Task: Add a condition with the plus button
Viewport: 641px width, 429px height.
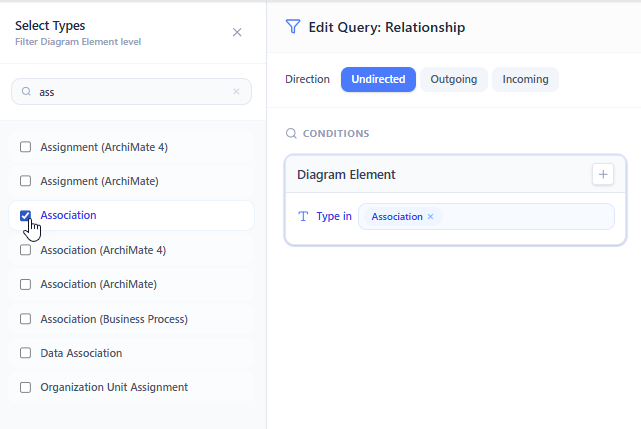Action: click(603, 175)
